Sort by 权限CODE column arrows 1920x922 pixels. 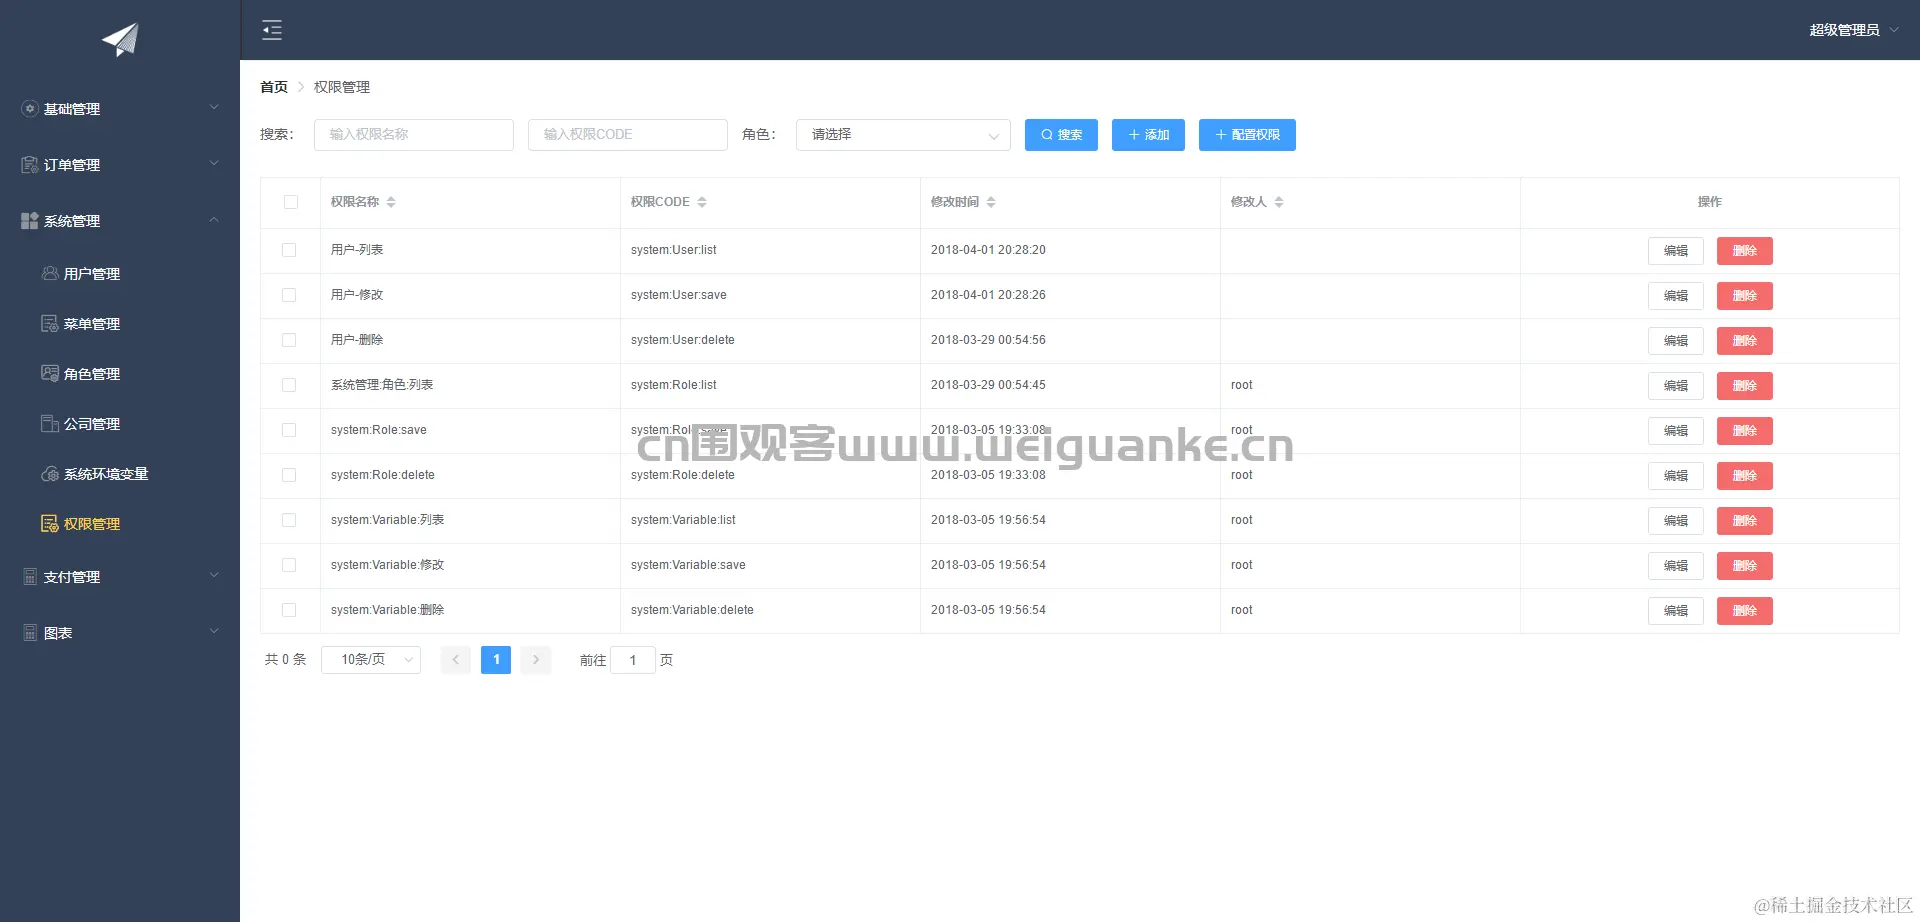click(702, 202)
